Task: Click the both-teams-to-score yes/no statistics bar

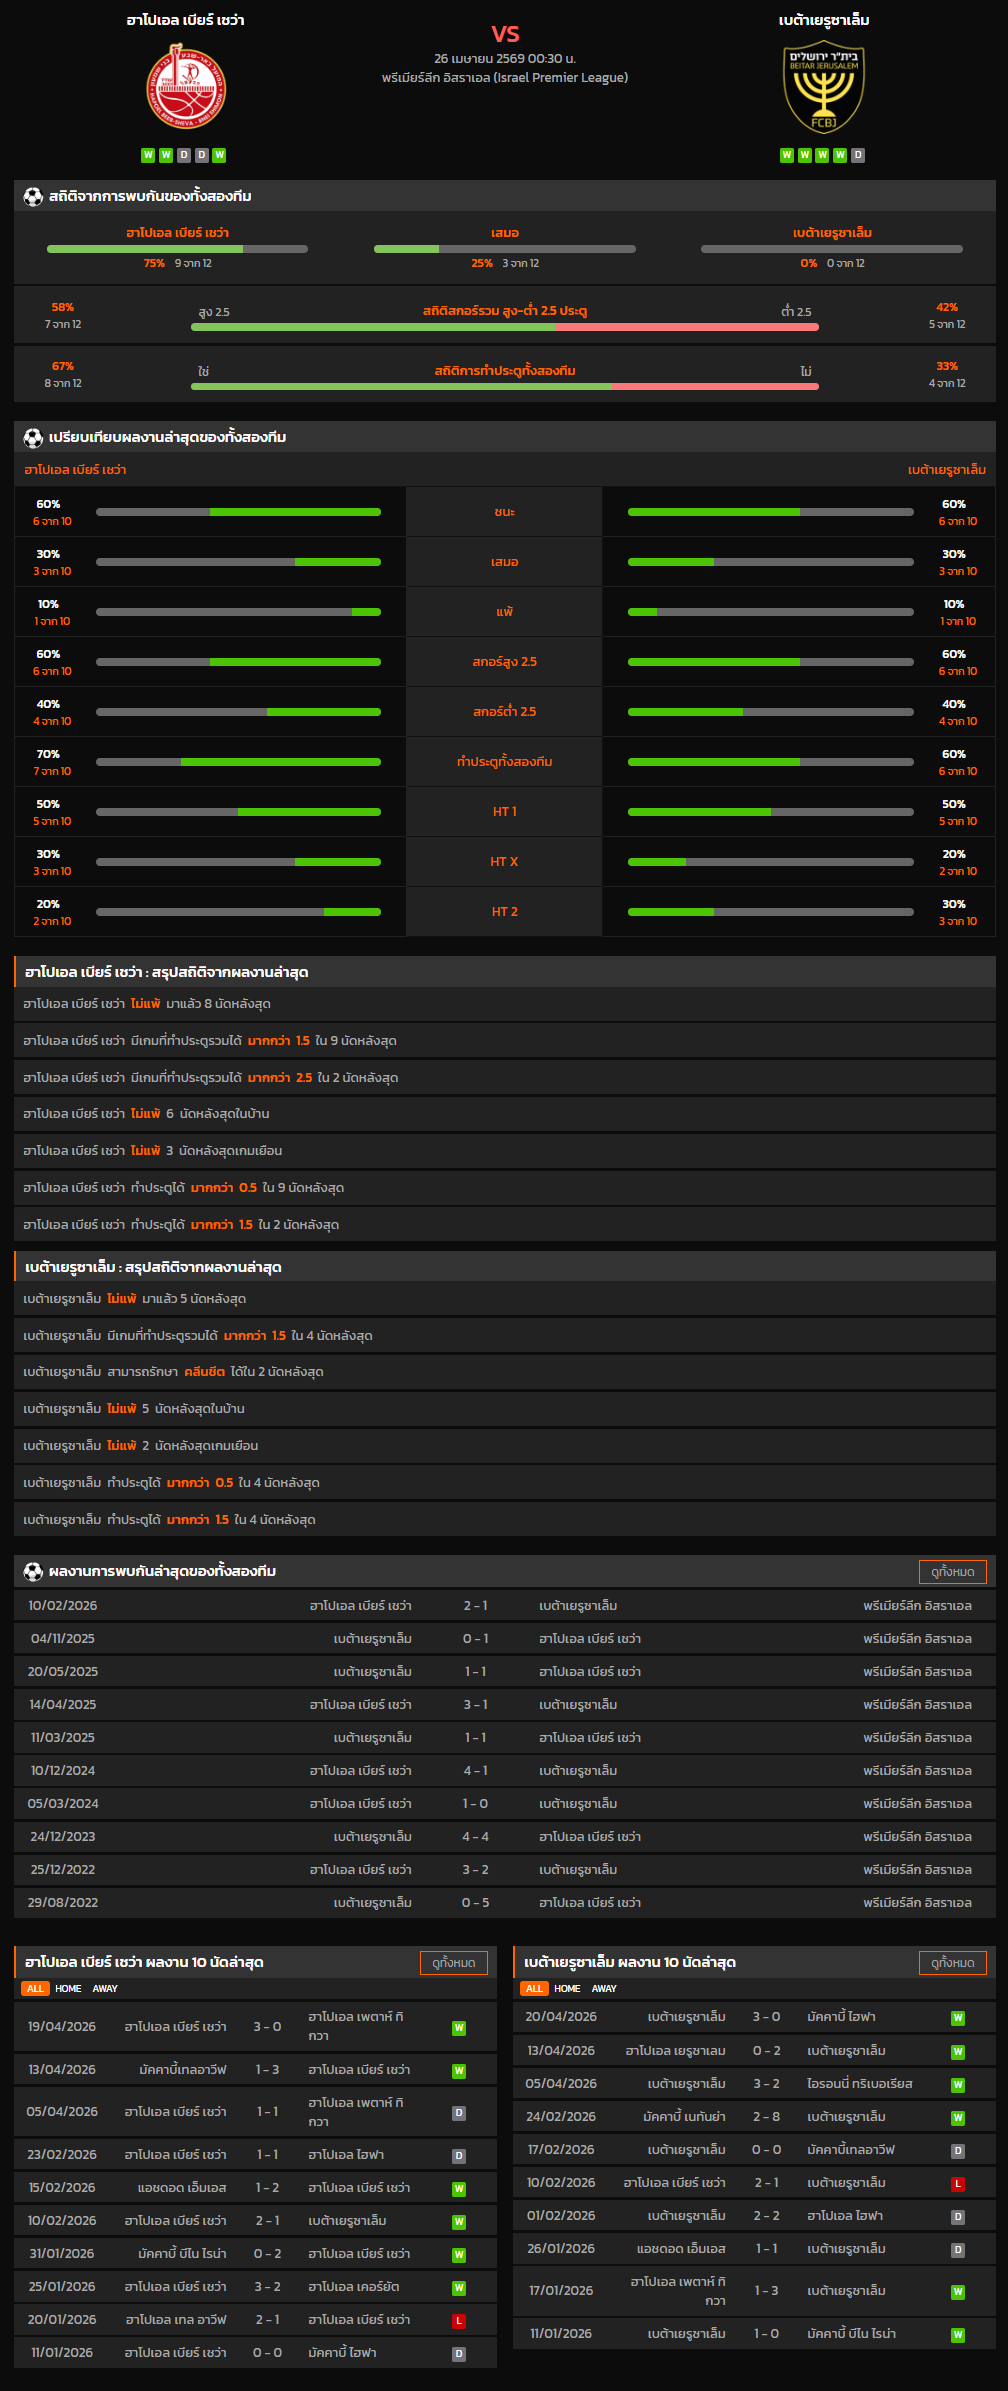Action: click(504, 386)
